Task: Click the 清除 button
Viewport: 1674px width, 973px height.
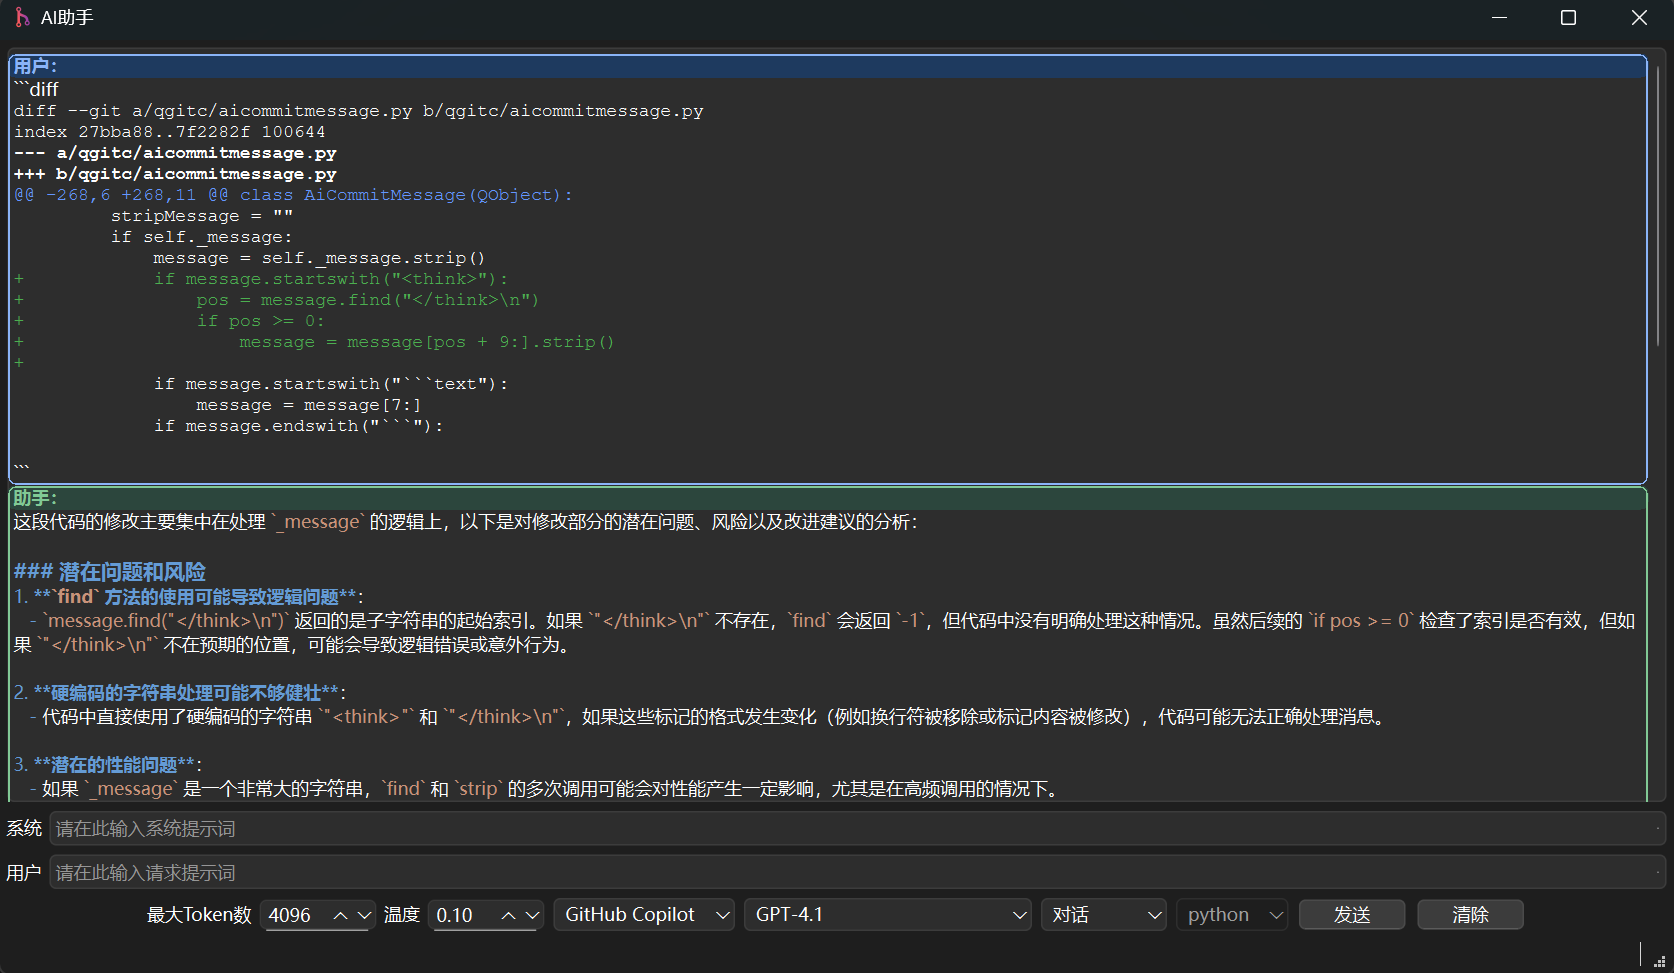Action: [x=1470, y=915]
